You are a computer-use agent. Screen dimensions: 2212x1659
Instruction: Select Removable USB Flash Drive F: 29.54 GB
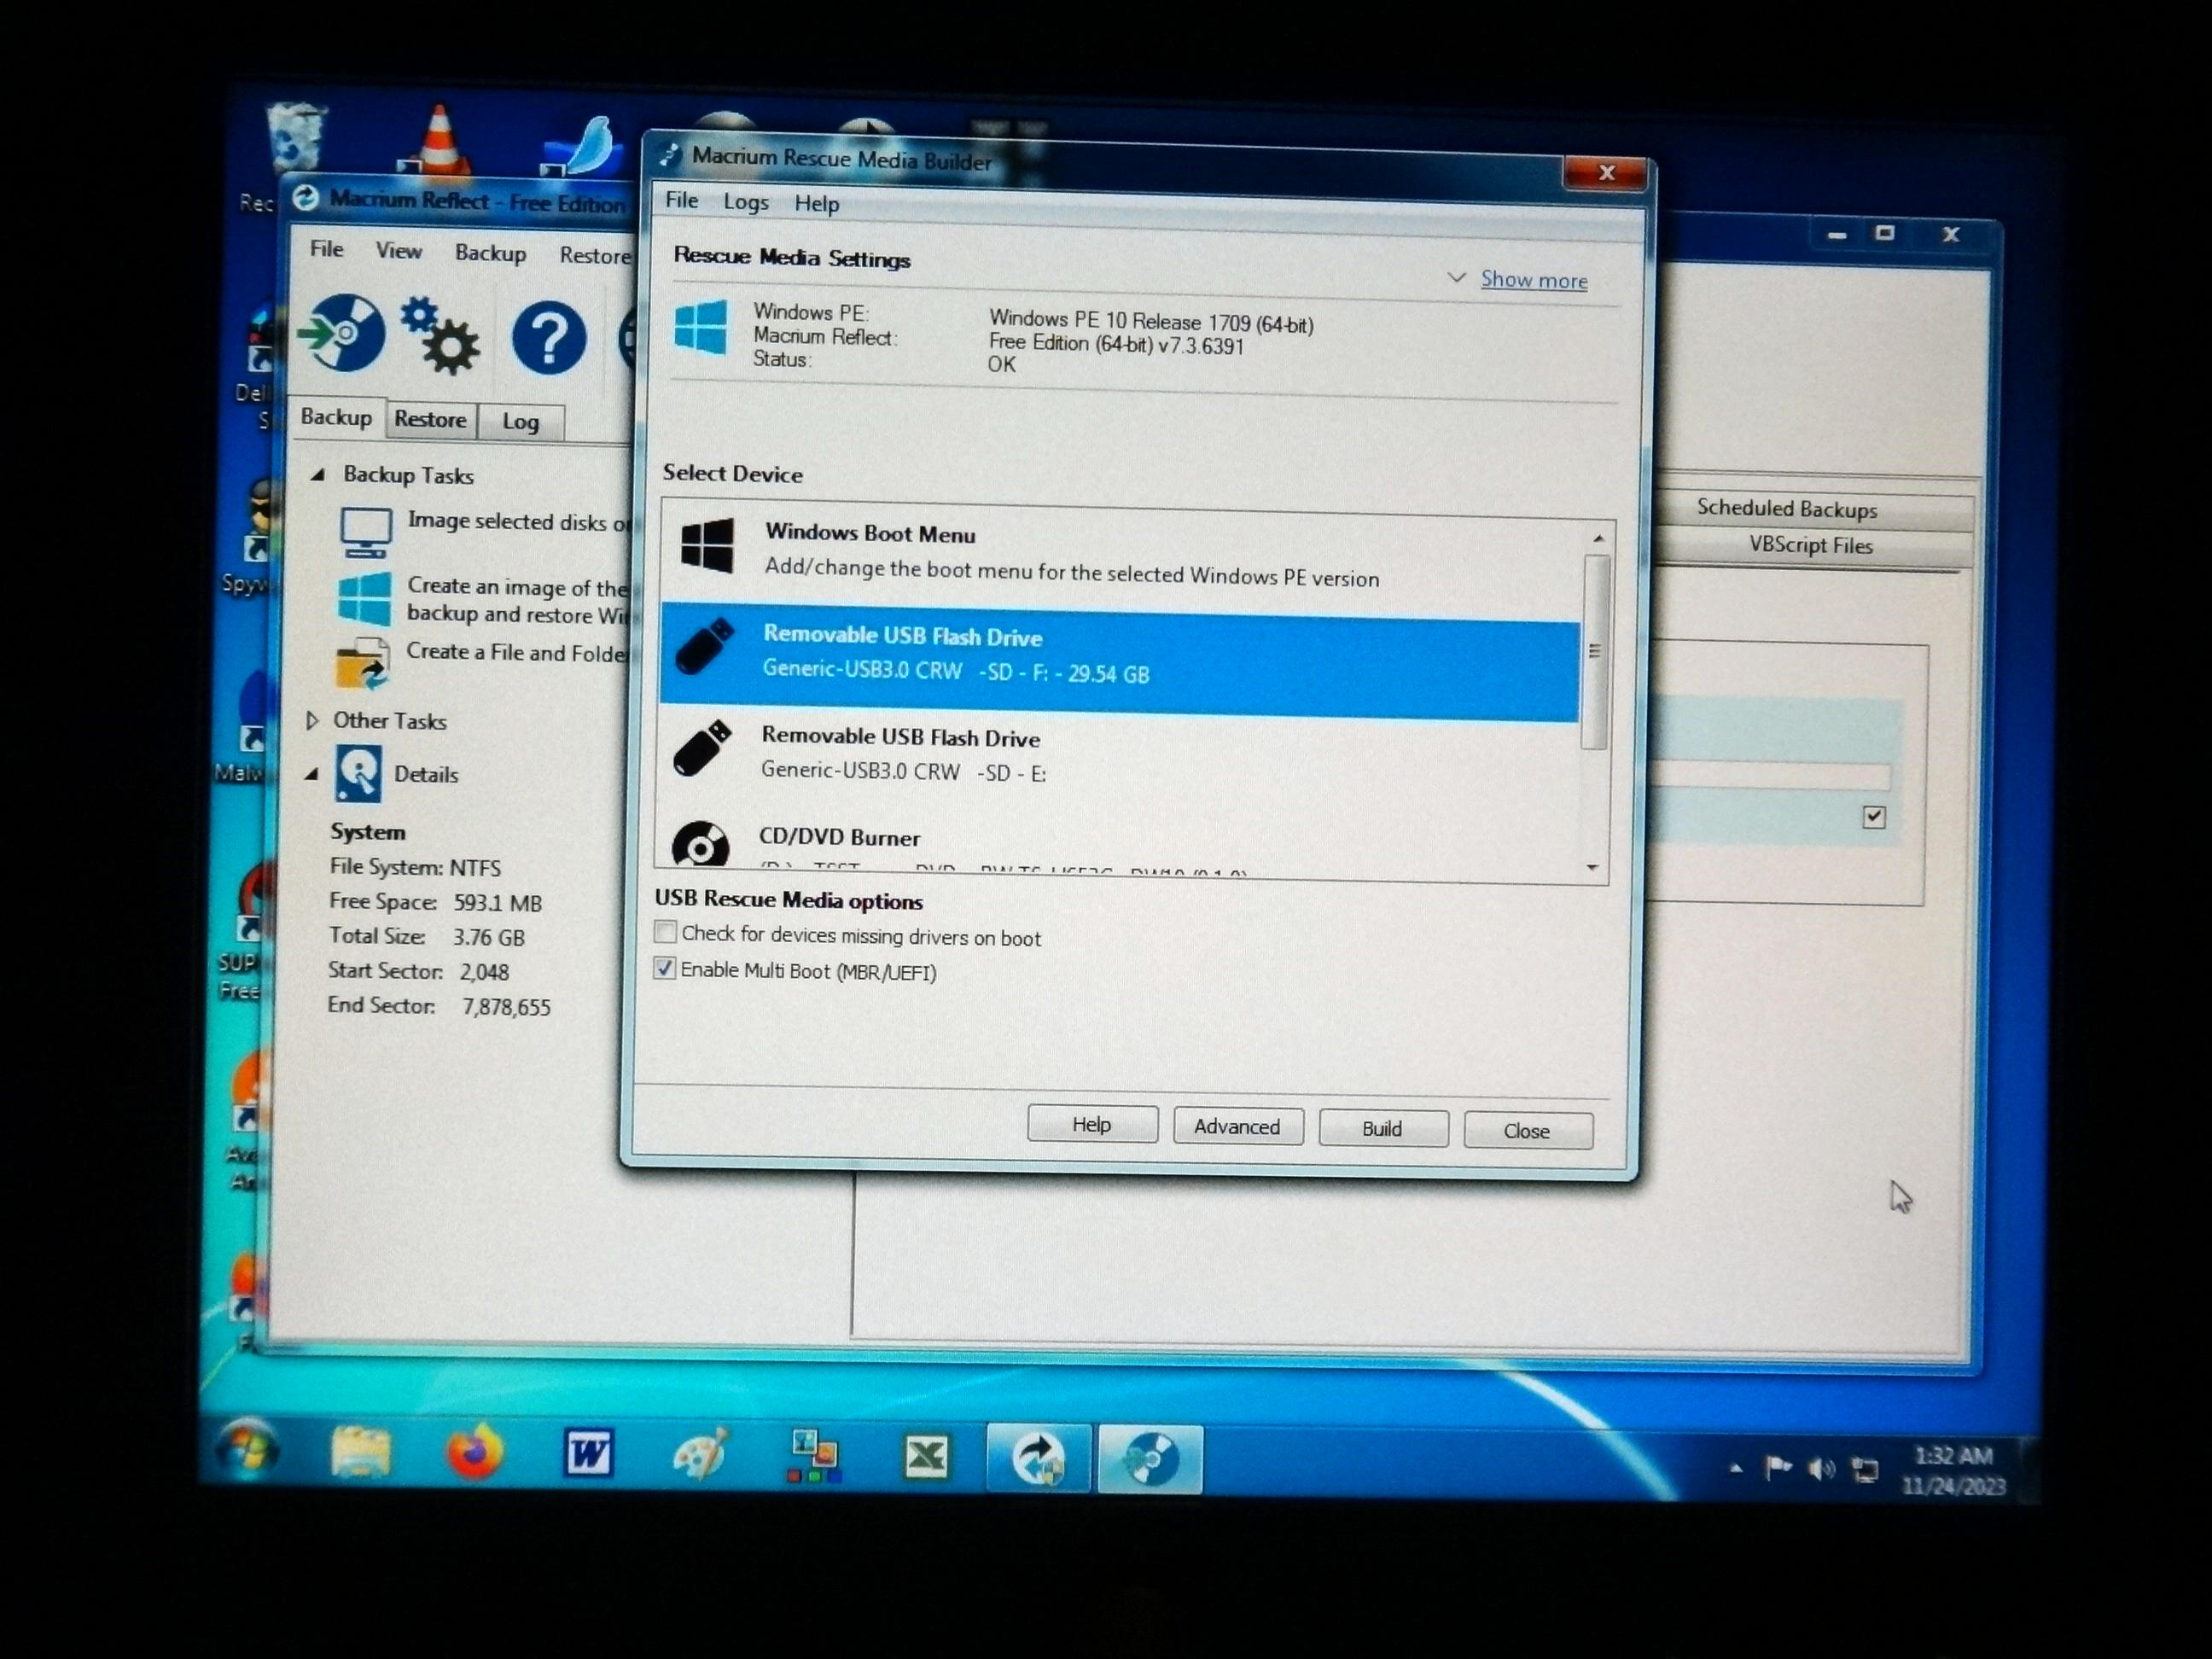[x=1120, y=661]
